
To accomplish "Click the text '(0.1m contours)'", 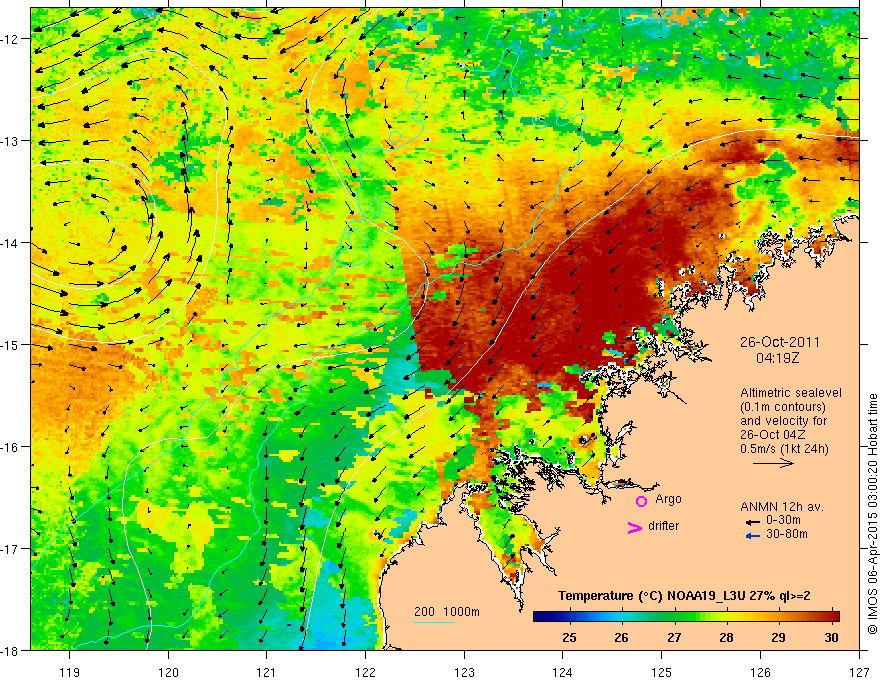I will pos(783,407).
